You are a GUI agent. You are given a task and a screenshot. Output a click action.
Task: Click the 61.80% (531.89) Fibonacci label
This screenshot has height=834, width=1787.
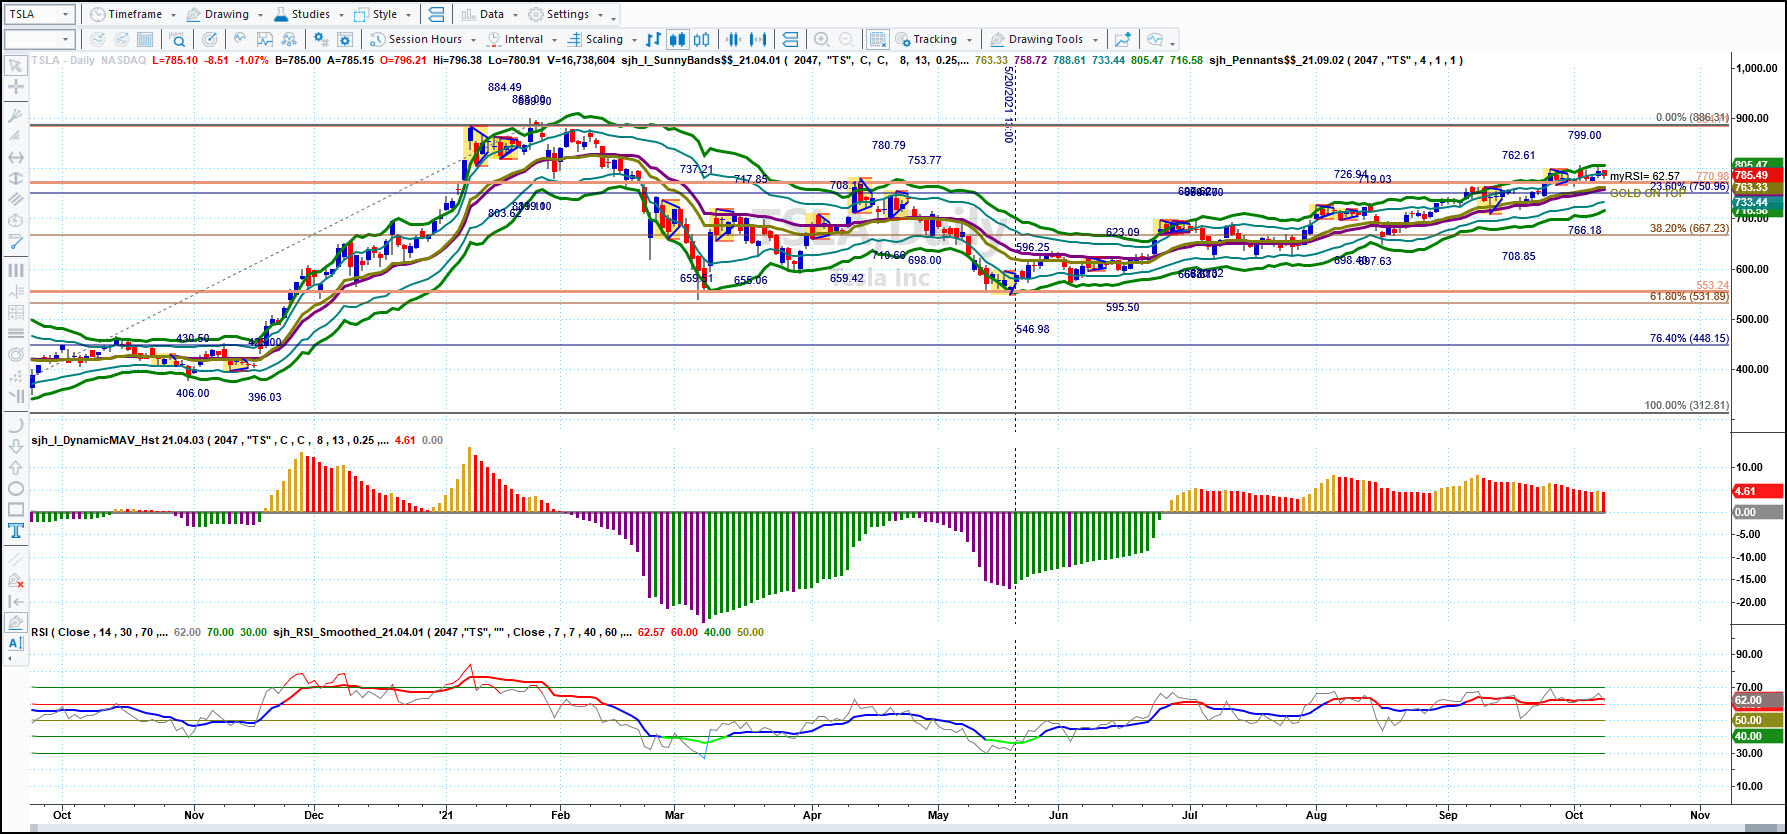(x=1689, y=297)
